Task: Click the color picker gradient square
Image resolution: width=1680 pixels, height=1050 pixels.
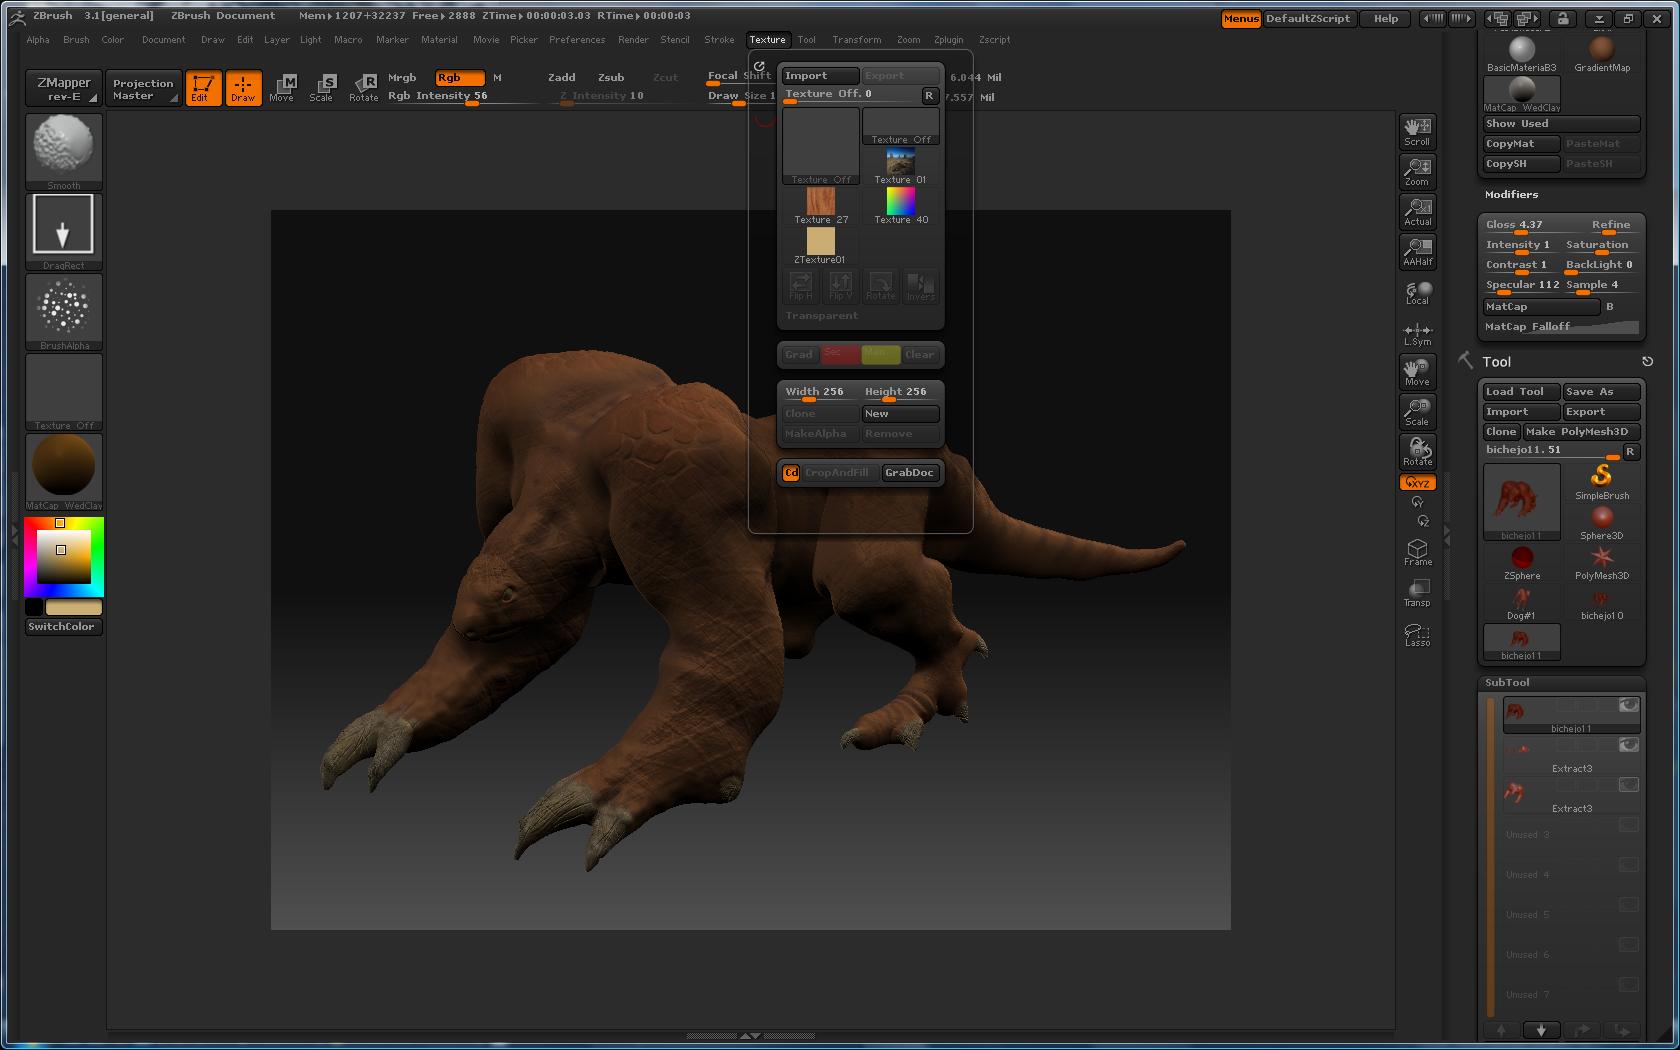Action: click(64, 557)
